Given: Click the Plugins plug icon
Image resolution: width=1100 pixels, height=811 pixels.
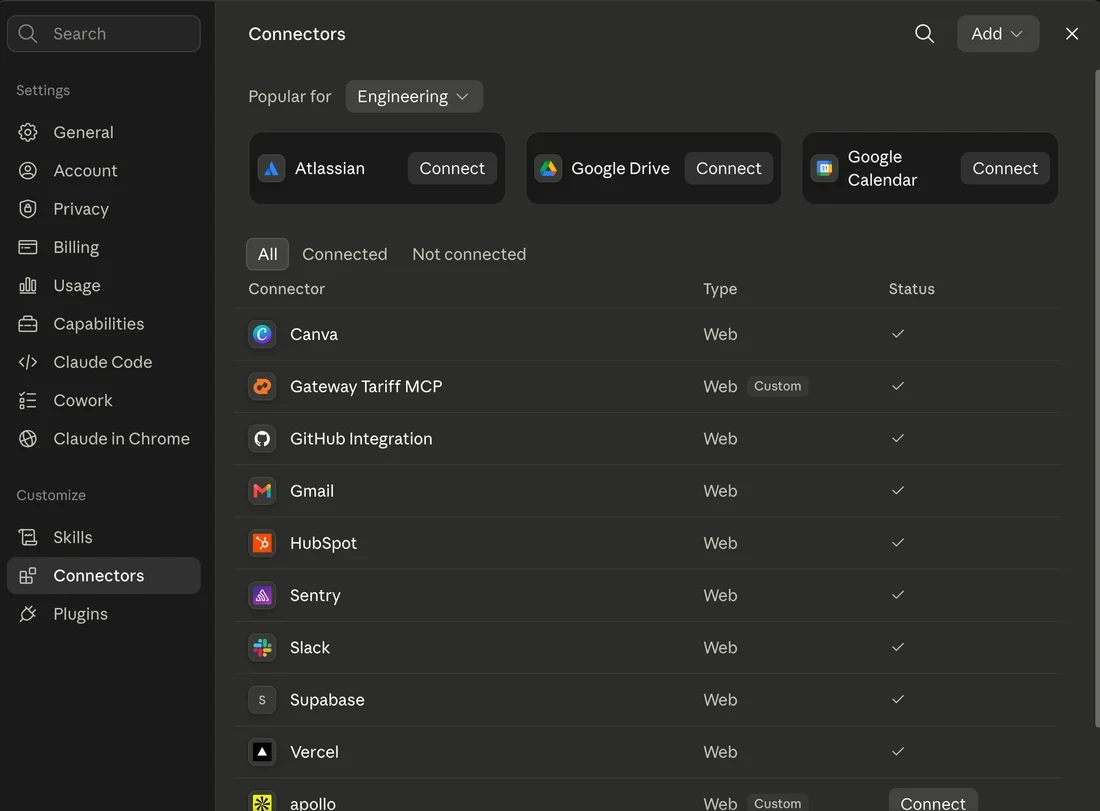Looking at the screenshot, I should pyautogui.click(x=27, y=614).
